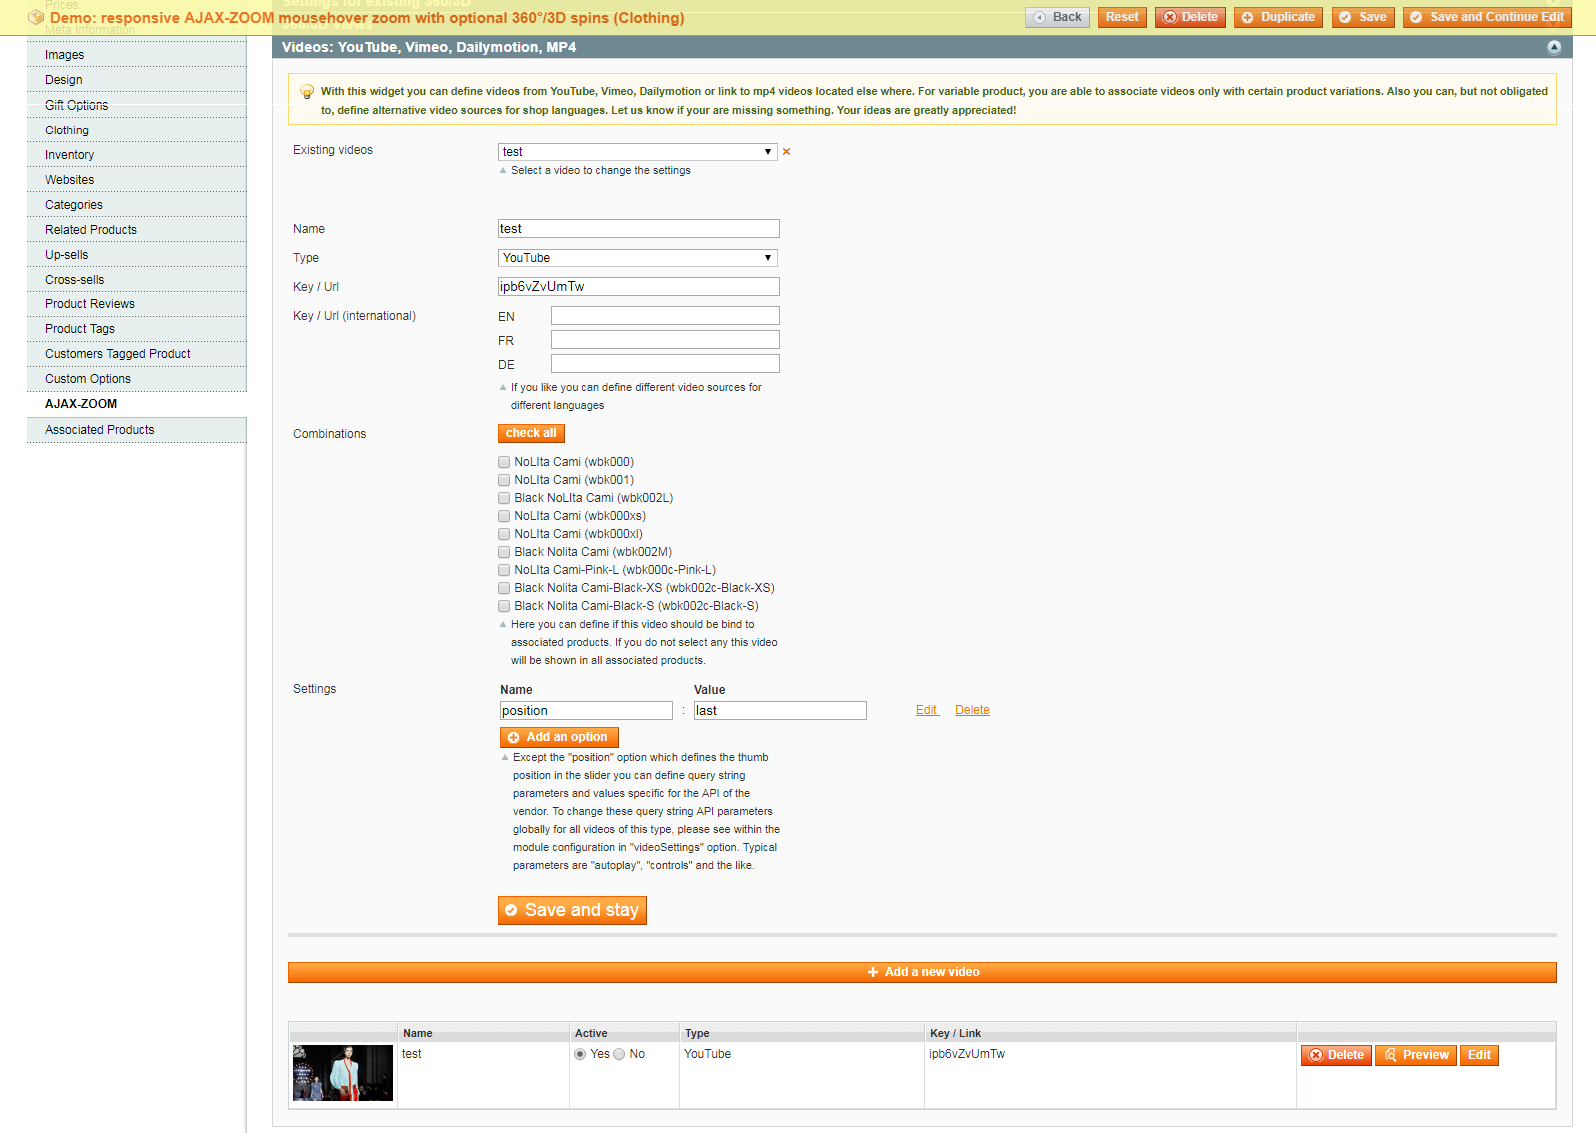This screenshot has width=1596, height=1133.
Task: Click the settings name field 'position'
Action: (586, 711)
